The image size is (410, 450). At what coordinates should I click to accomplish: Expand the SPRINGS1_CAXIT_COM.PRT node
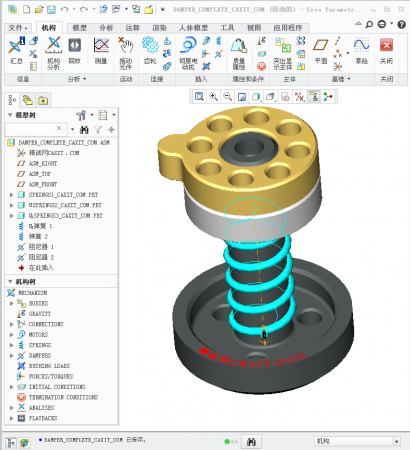[x=11, y=195]
